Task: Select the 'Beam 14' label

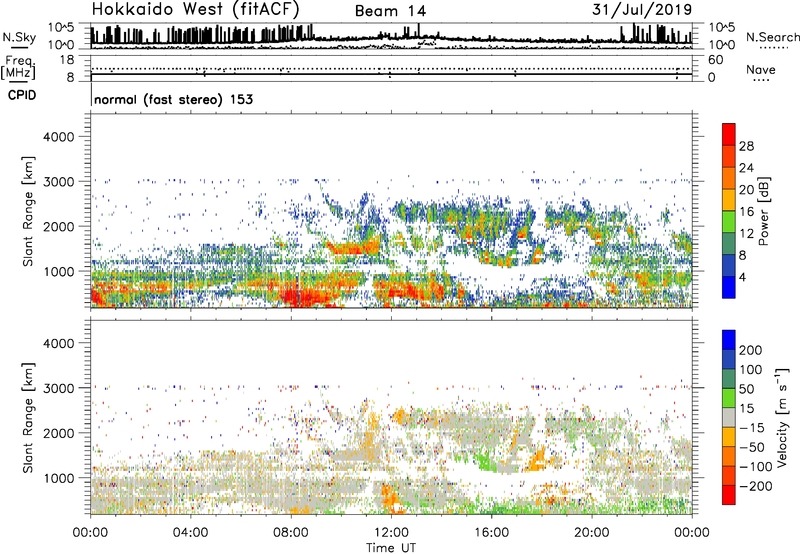Action: [x=390, y=11]
